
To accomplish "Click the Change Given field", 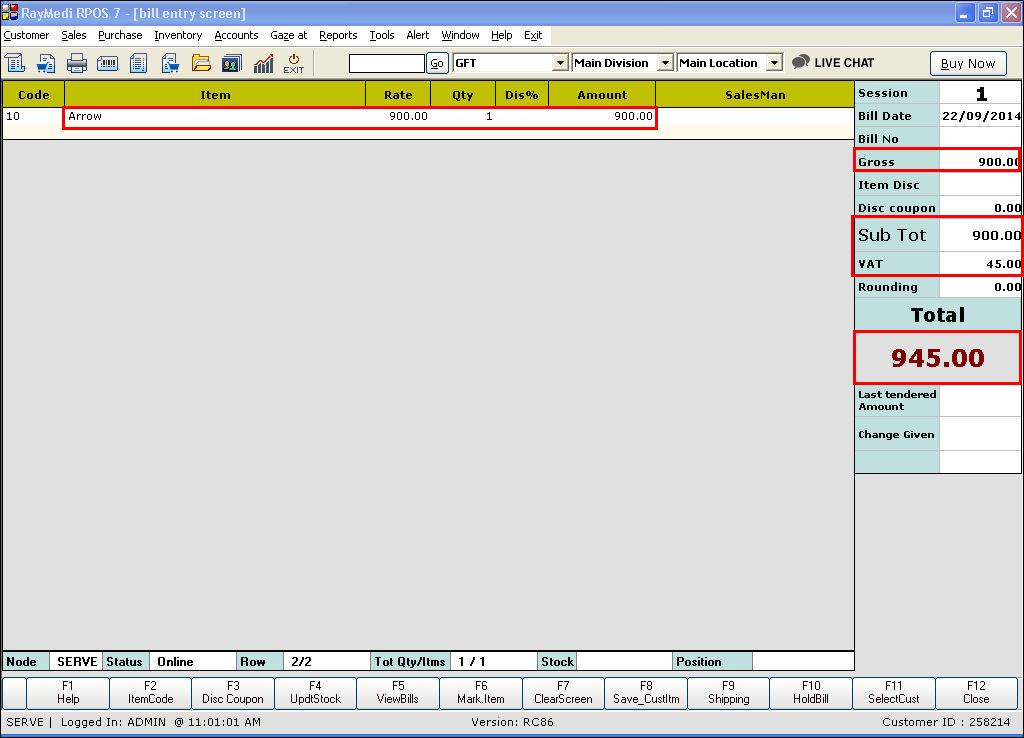I will coord(980,434).
